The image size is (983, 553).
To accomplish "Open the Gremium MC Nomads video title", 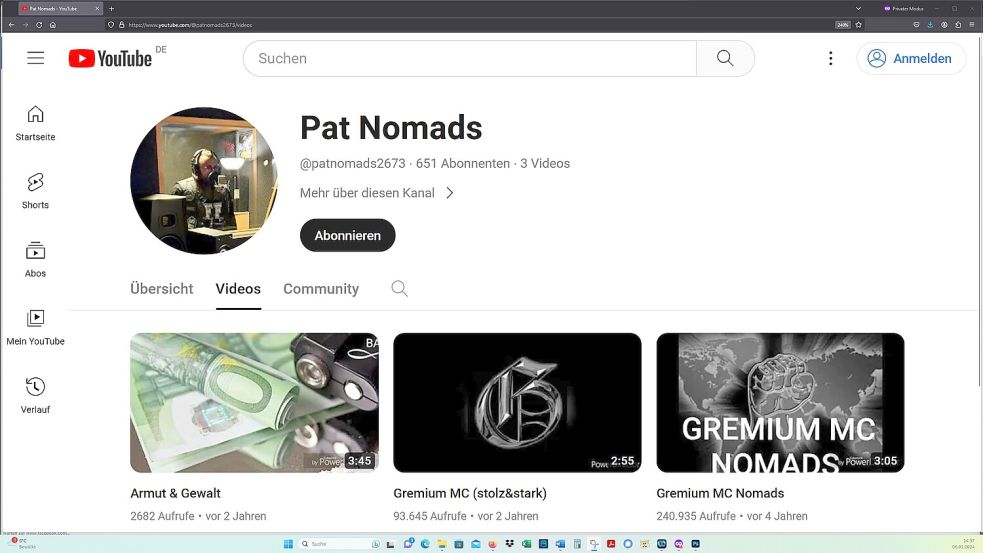I will point(720,493).
